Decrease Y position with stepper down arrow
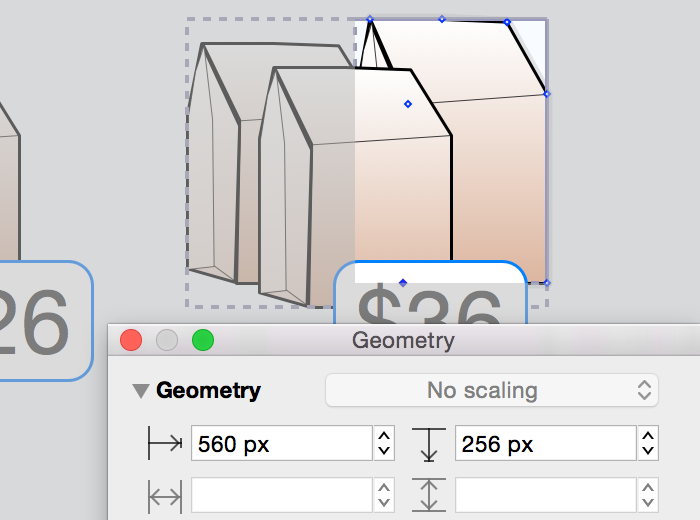700x520 pixels. coord(648,451)
